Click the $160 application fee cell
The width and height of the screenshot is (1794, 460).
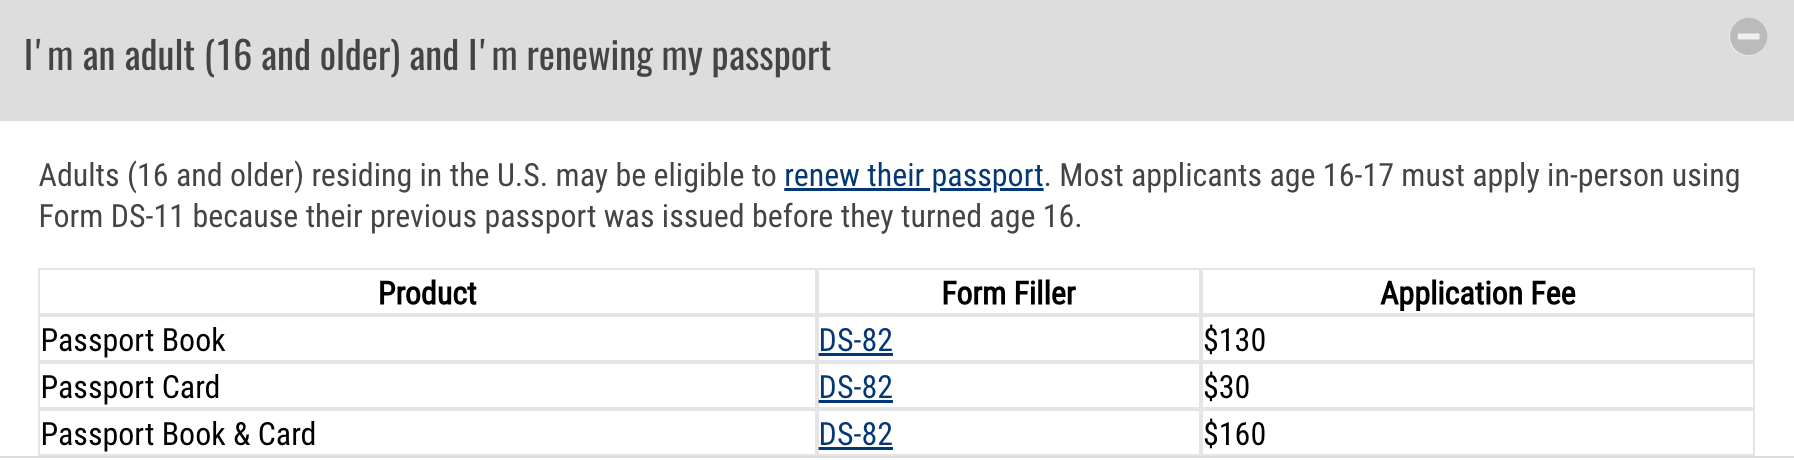pyautogui.click(x=1235, y=435)
